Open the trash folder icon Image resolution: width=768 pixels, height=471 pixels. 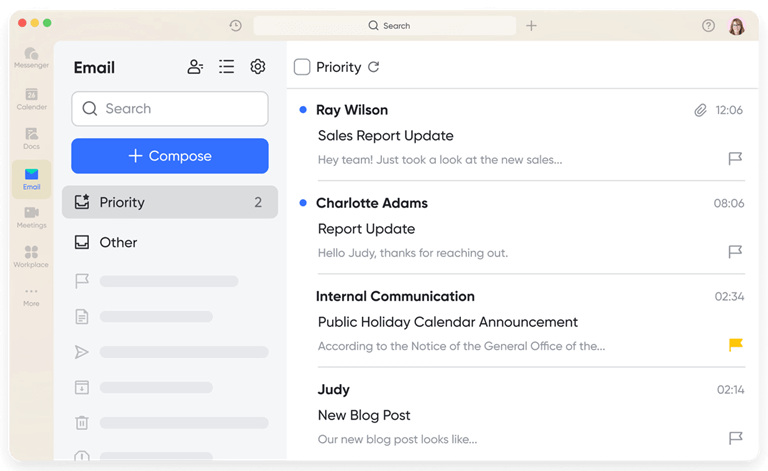point(82,423)
